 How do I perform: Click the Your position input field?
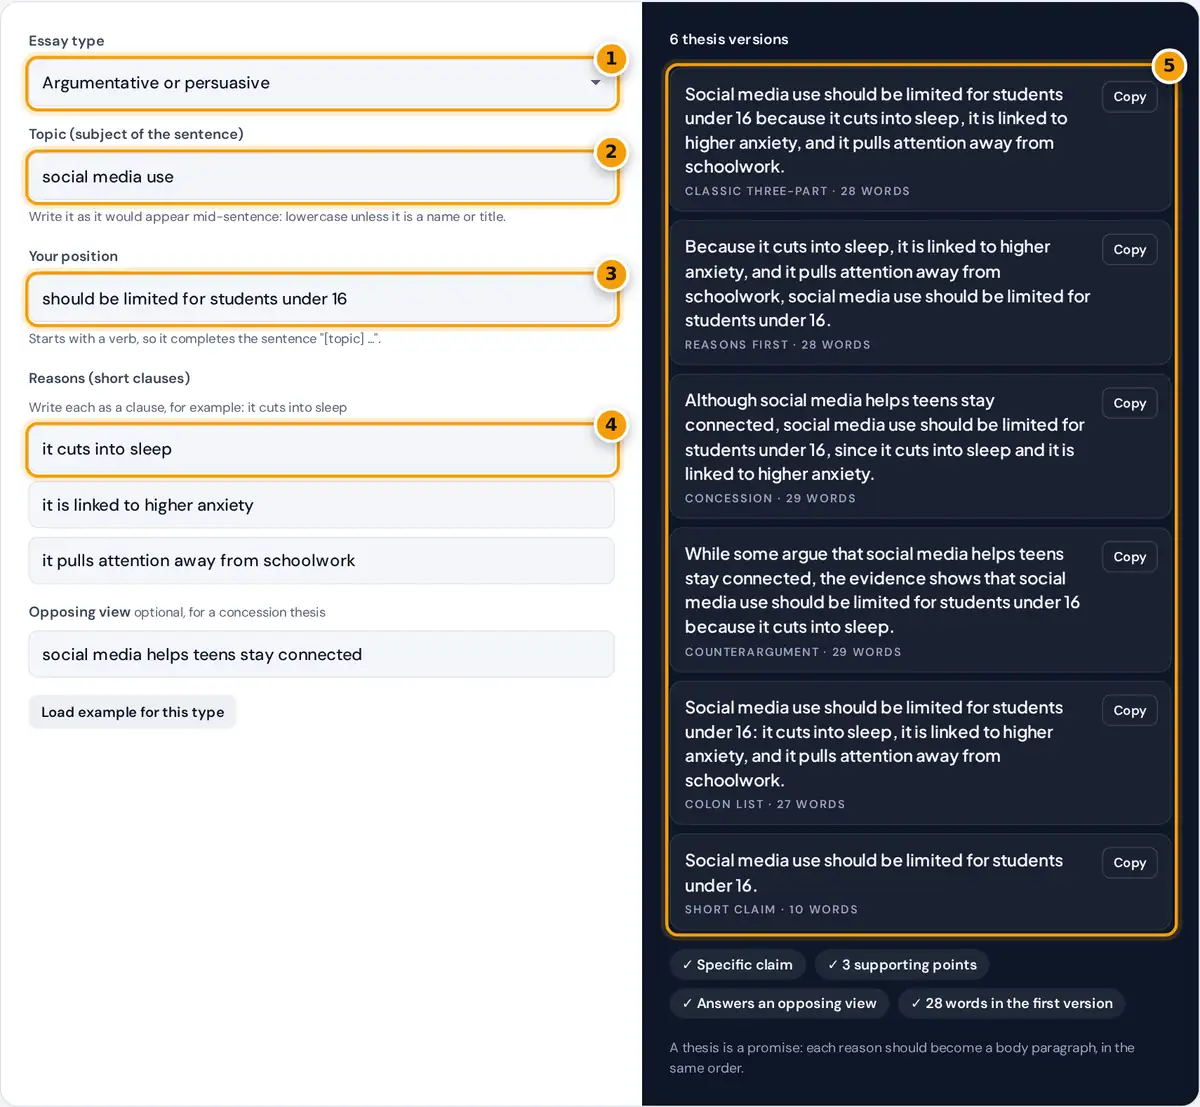[322, 299]
